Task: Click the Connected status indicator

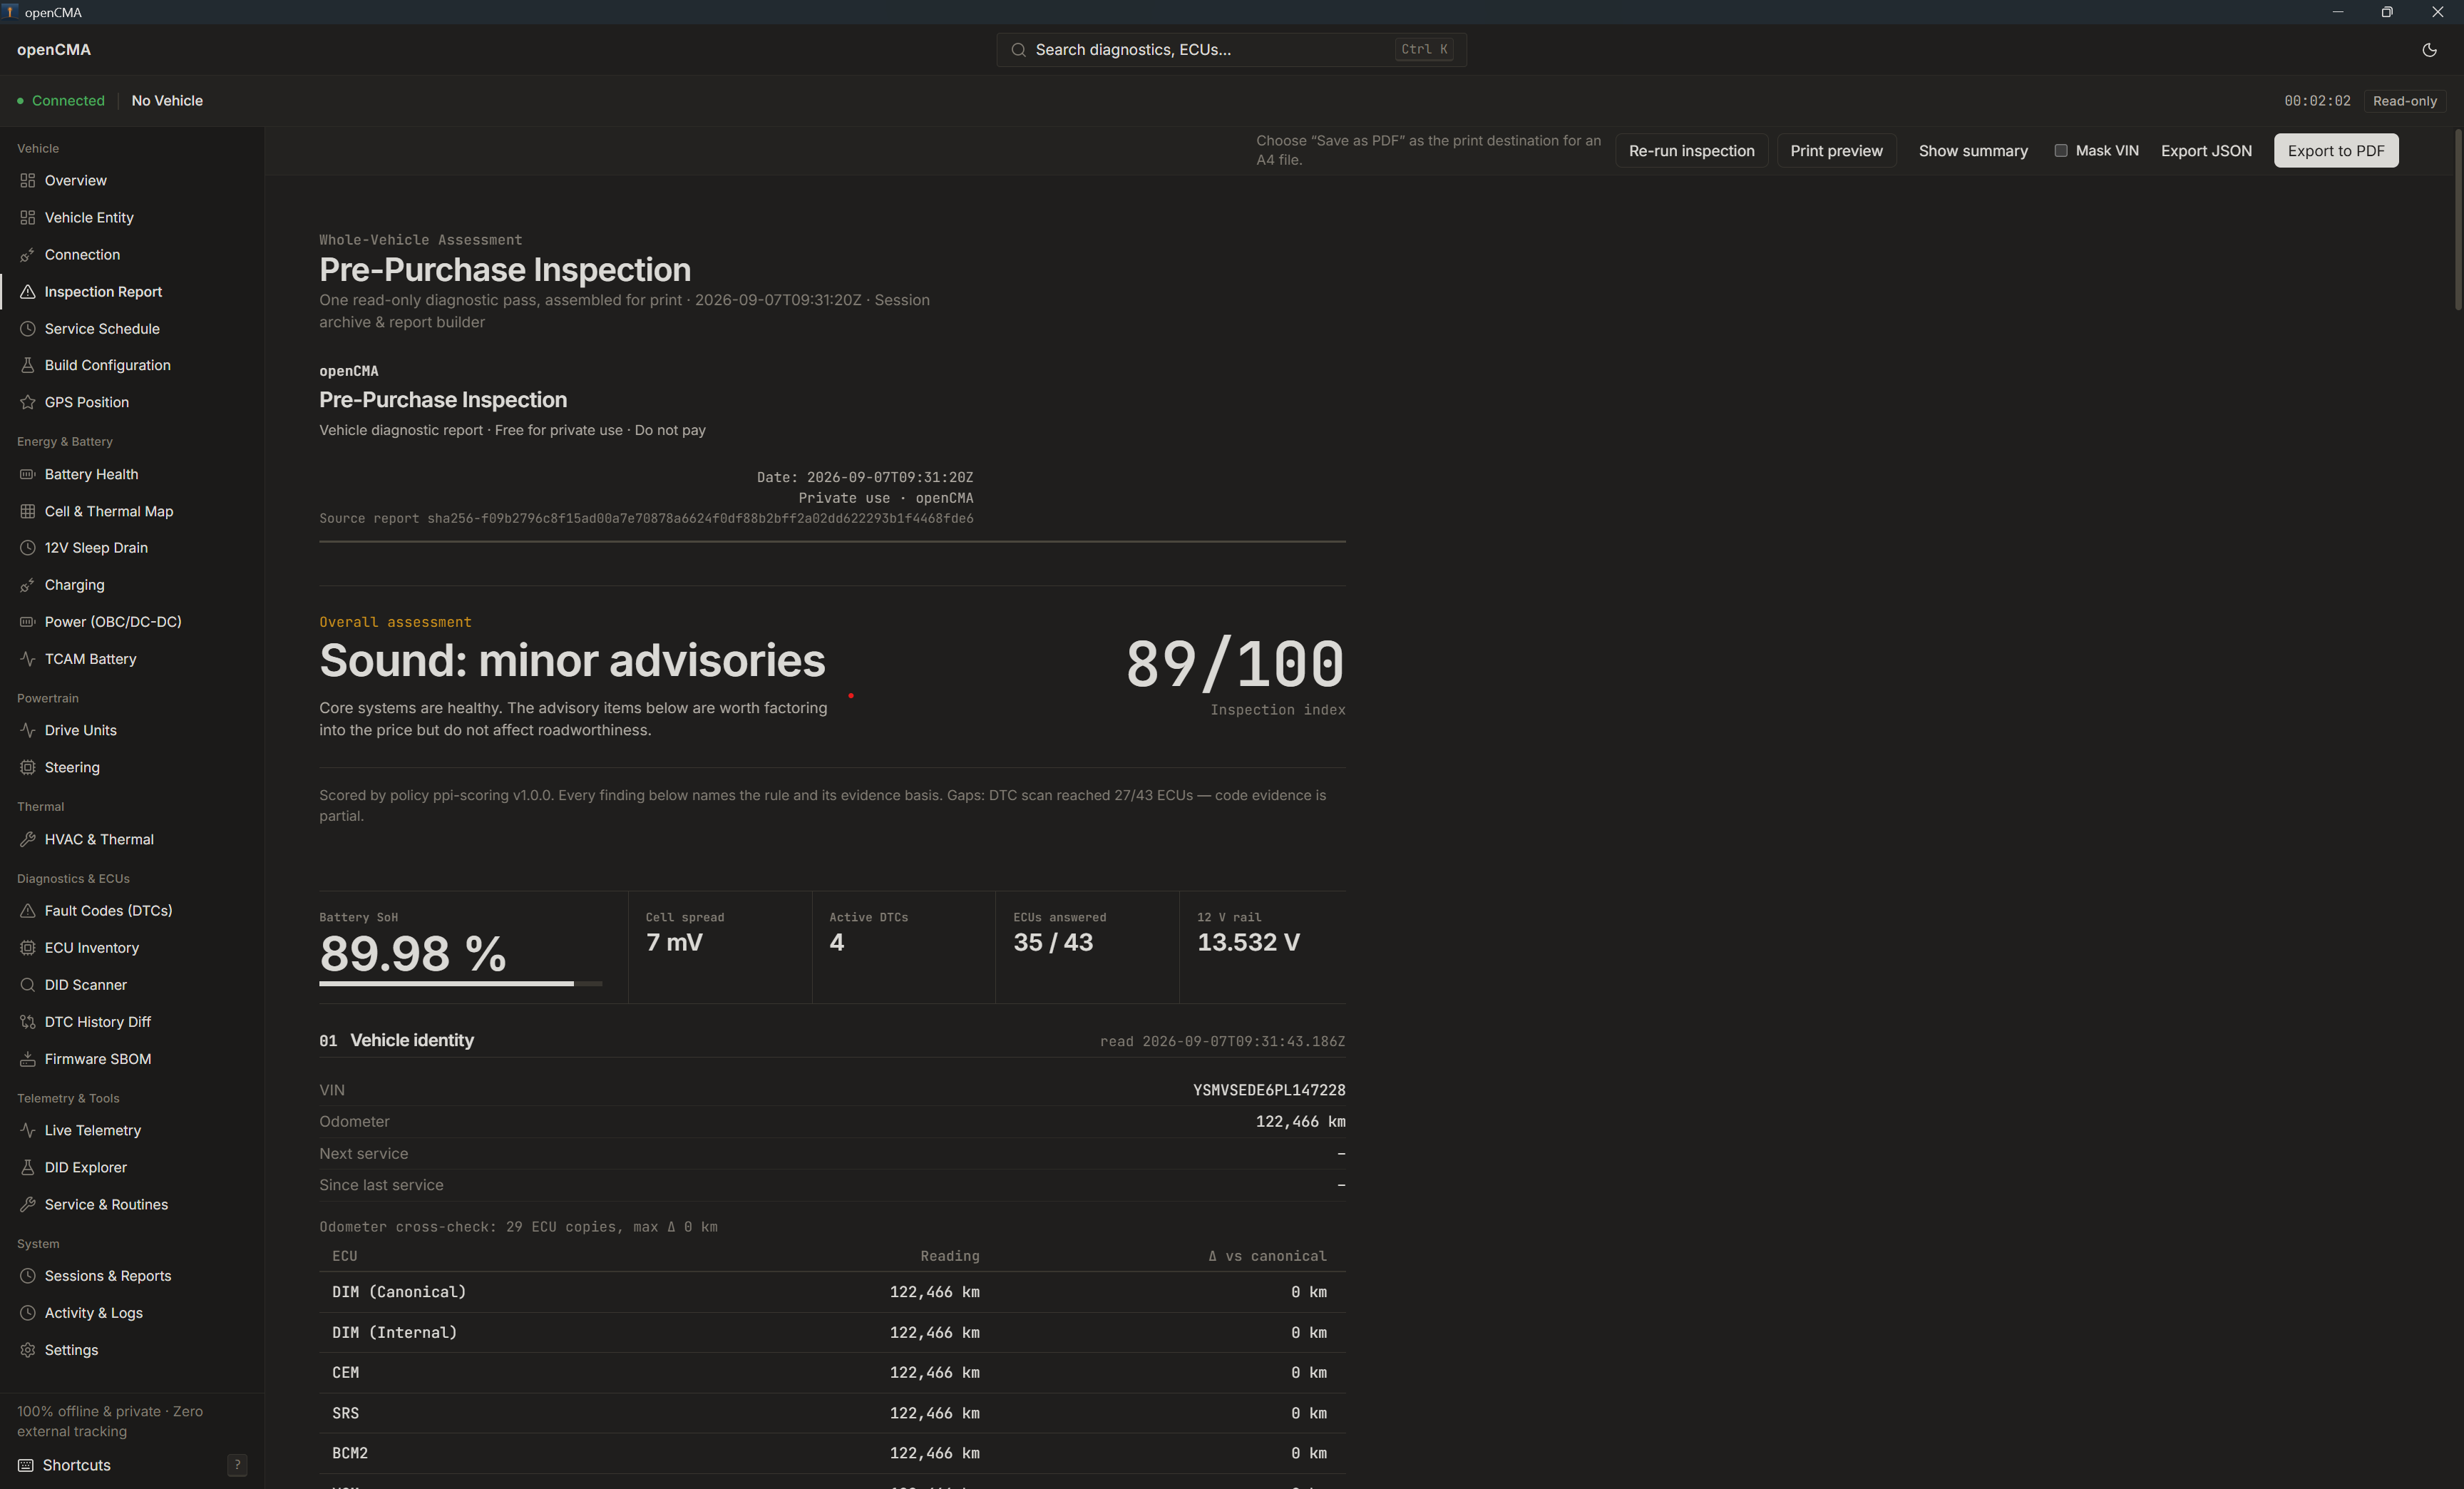Action: pos(61,101)
